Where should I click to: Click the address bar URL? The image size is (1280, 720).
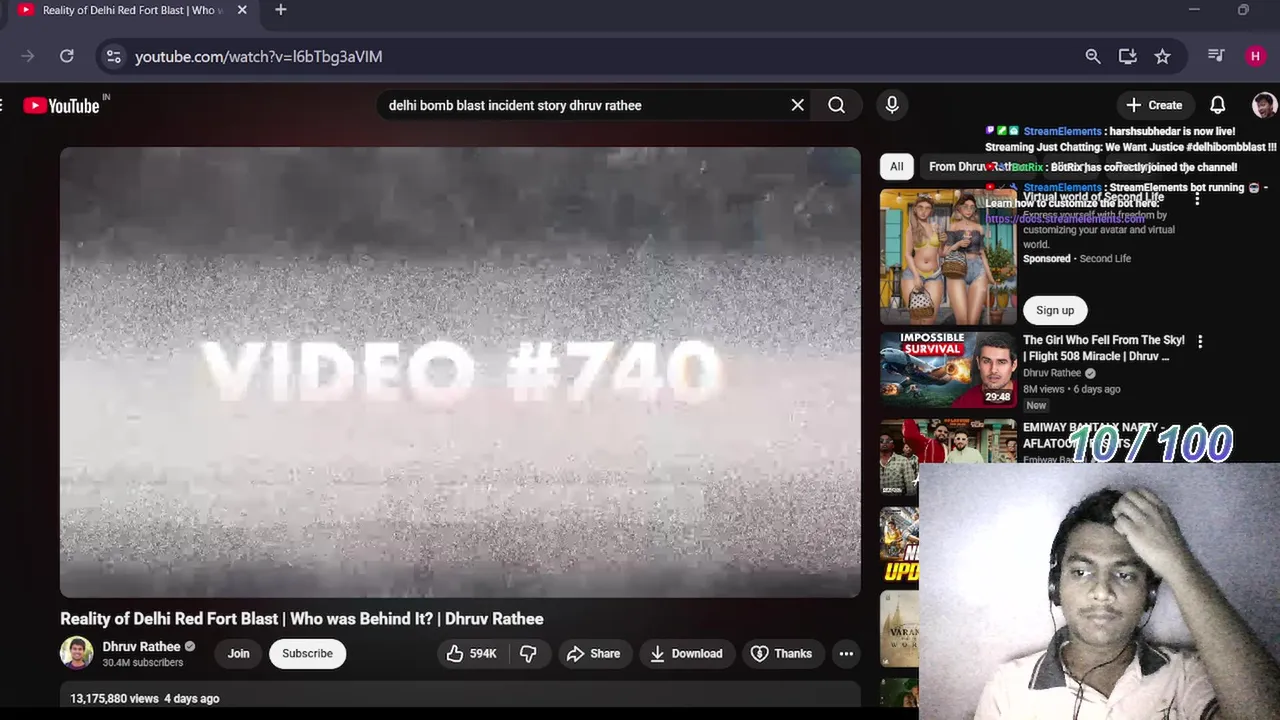coord(258,56)
